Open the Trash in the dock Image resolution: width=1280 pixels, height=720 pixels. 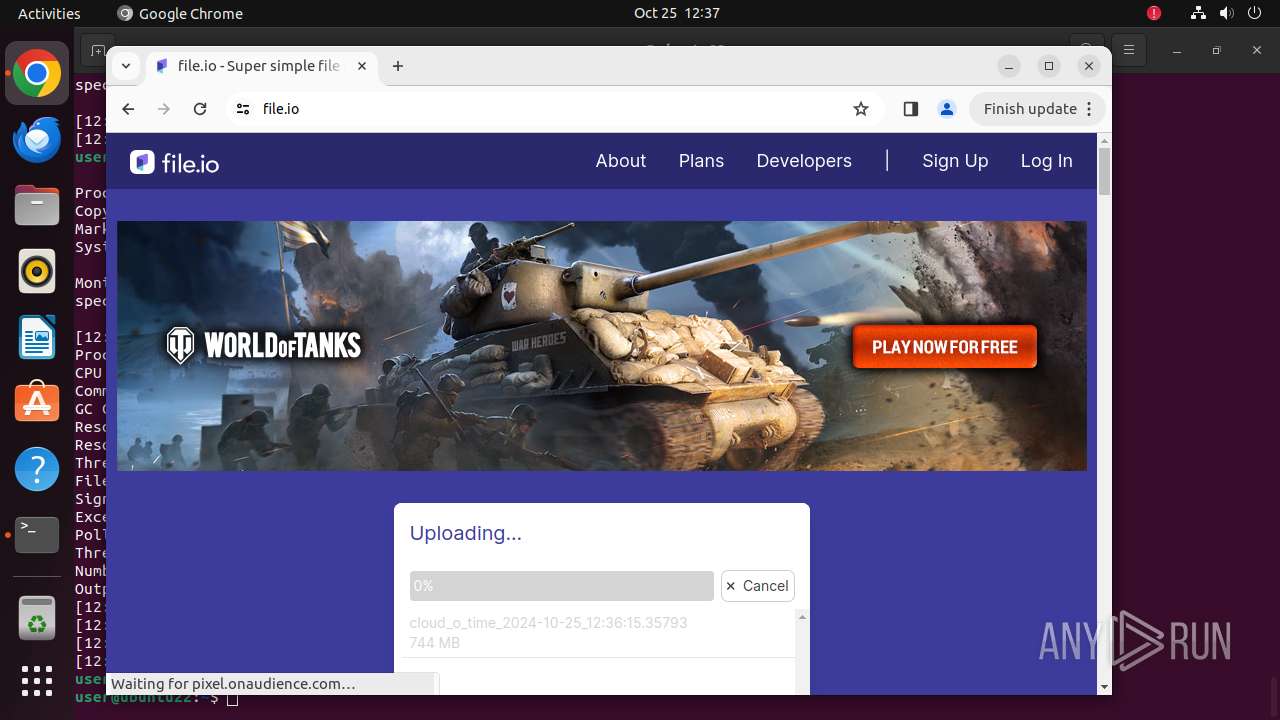pyautogui.click(x=37, y=616)
